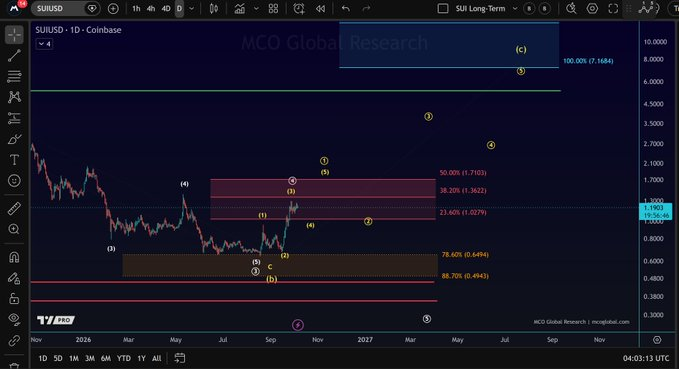Add a symbol to compare with plus icon

[x=113, y=9]
